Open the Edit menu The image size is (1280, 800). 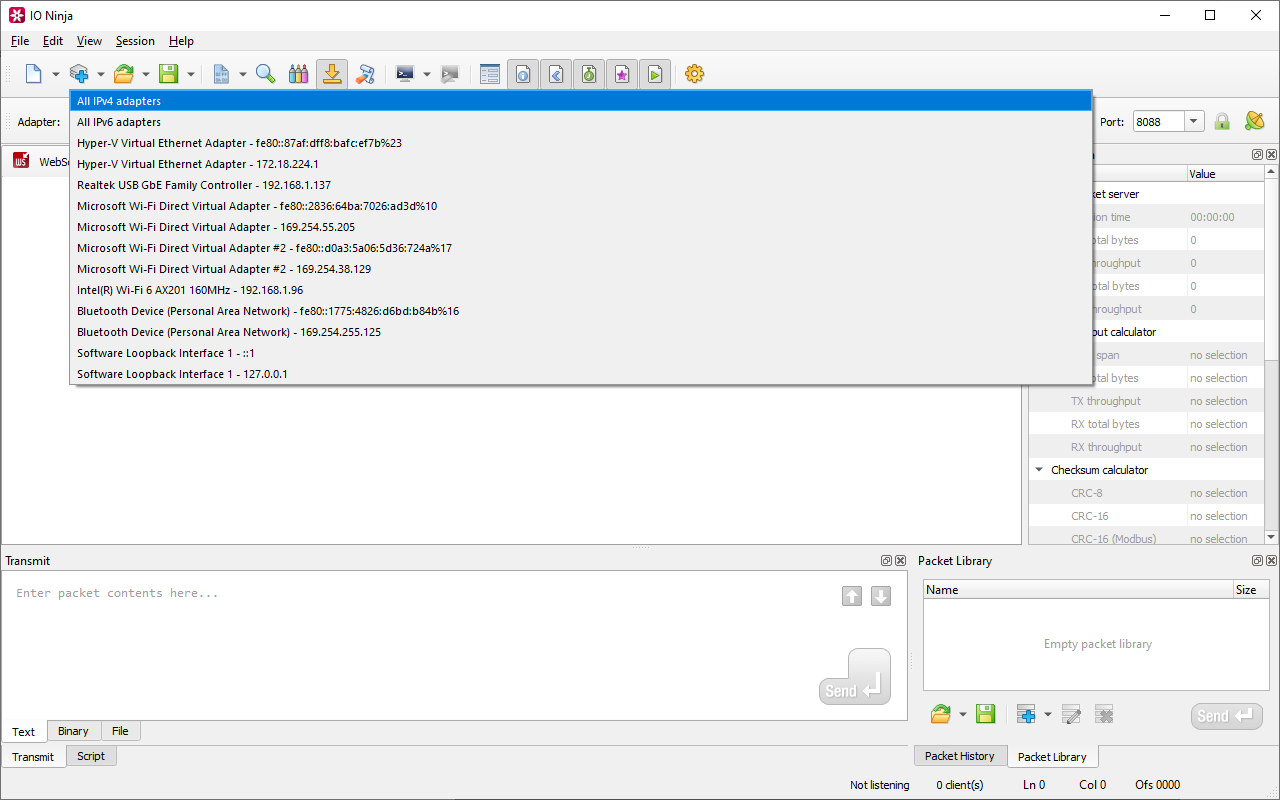point(53,41)
